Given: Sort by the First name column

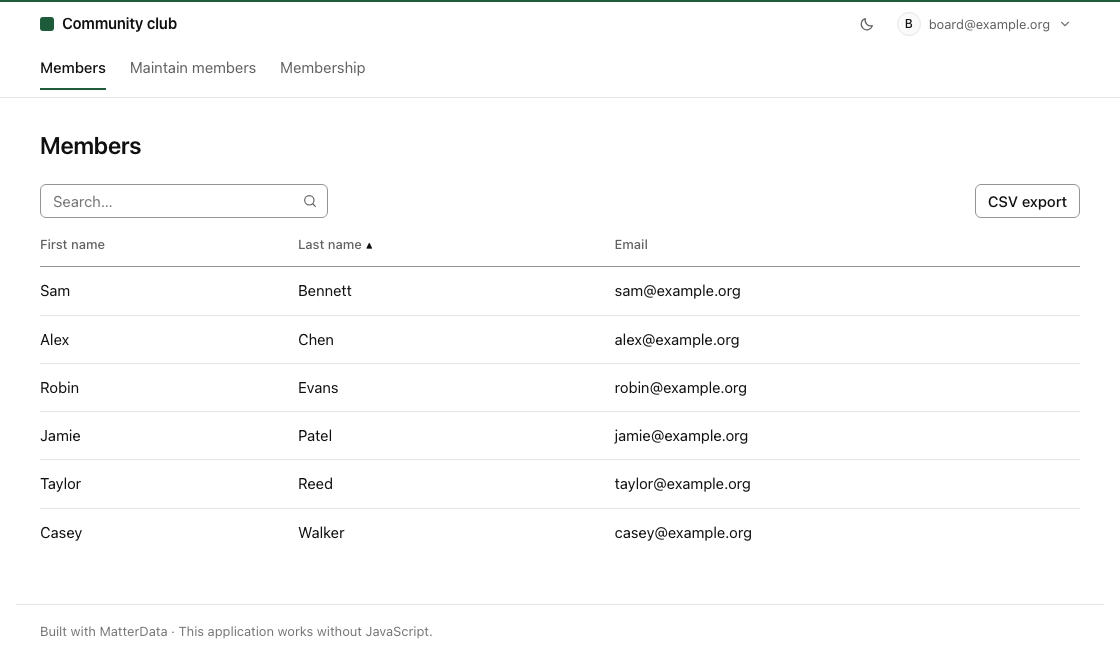Looking at the screenshot, I should click(x=72, y=245).
